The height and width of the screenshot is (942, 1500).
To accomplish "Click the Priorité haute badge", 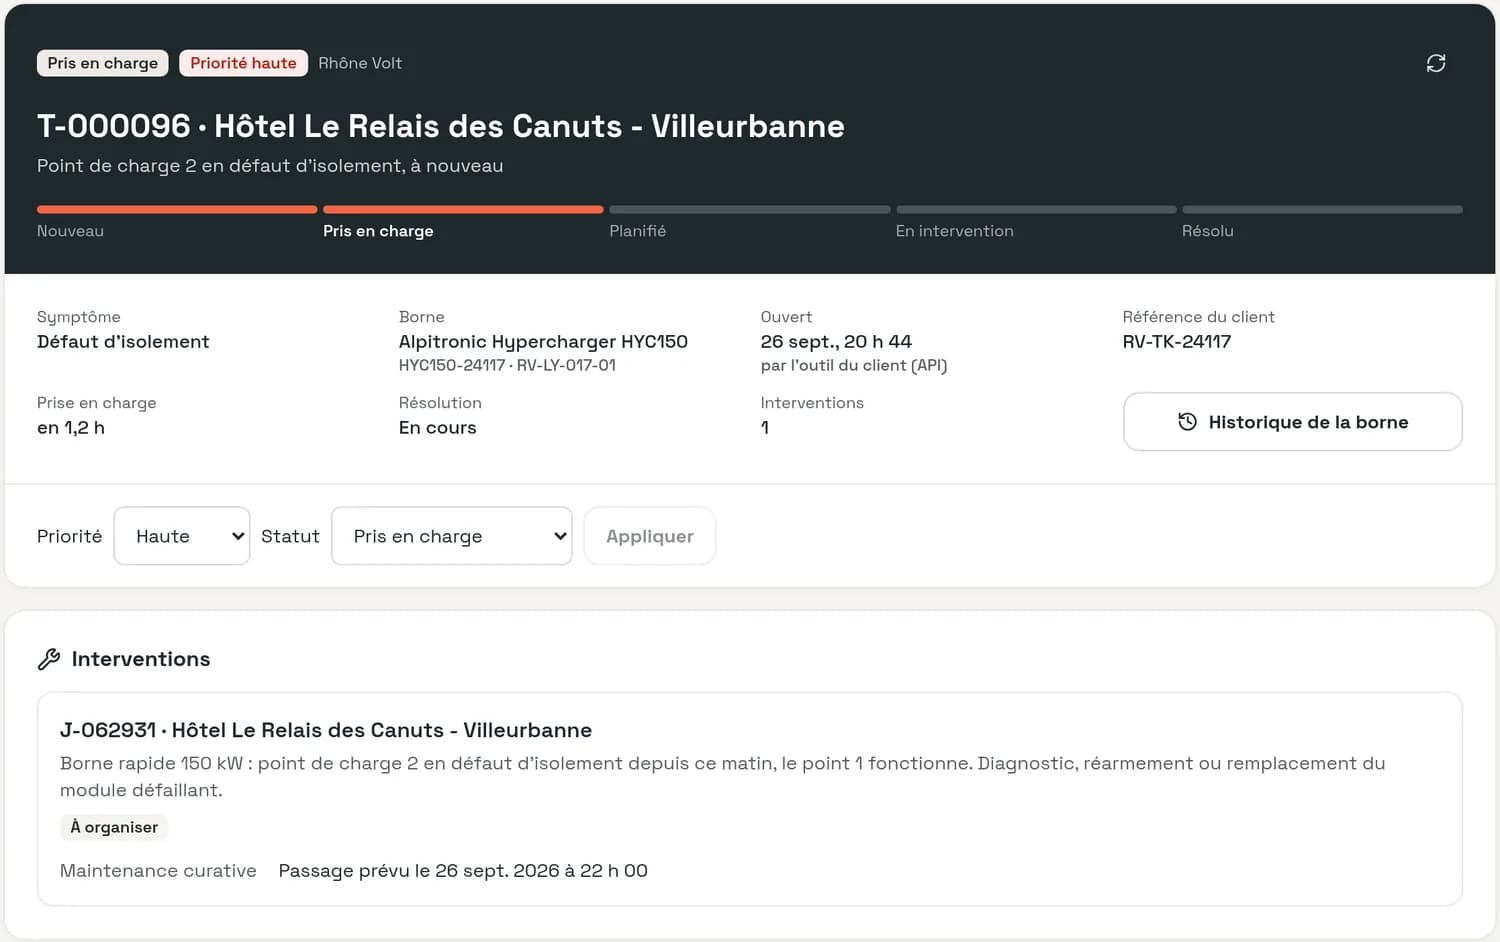I will [243, 63].
